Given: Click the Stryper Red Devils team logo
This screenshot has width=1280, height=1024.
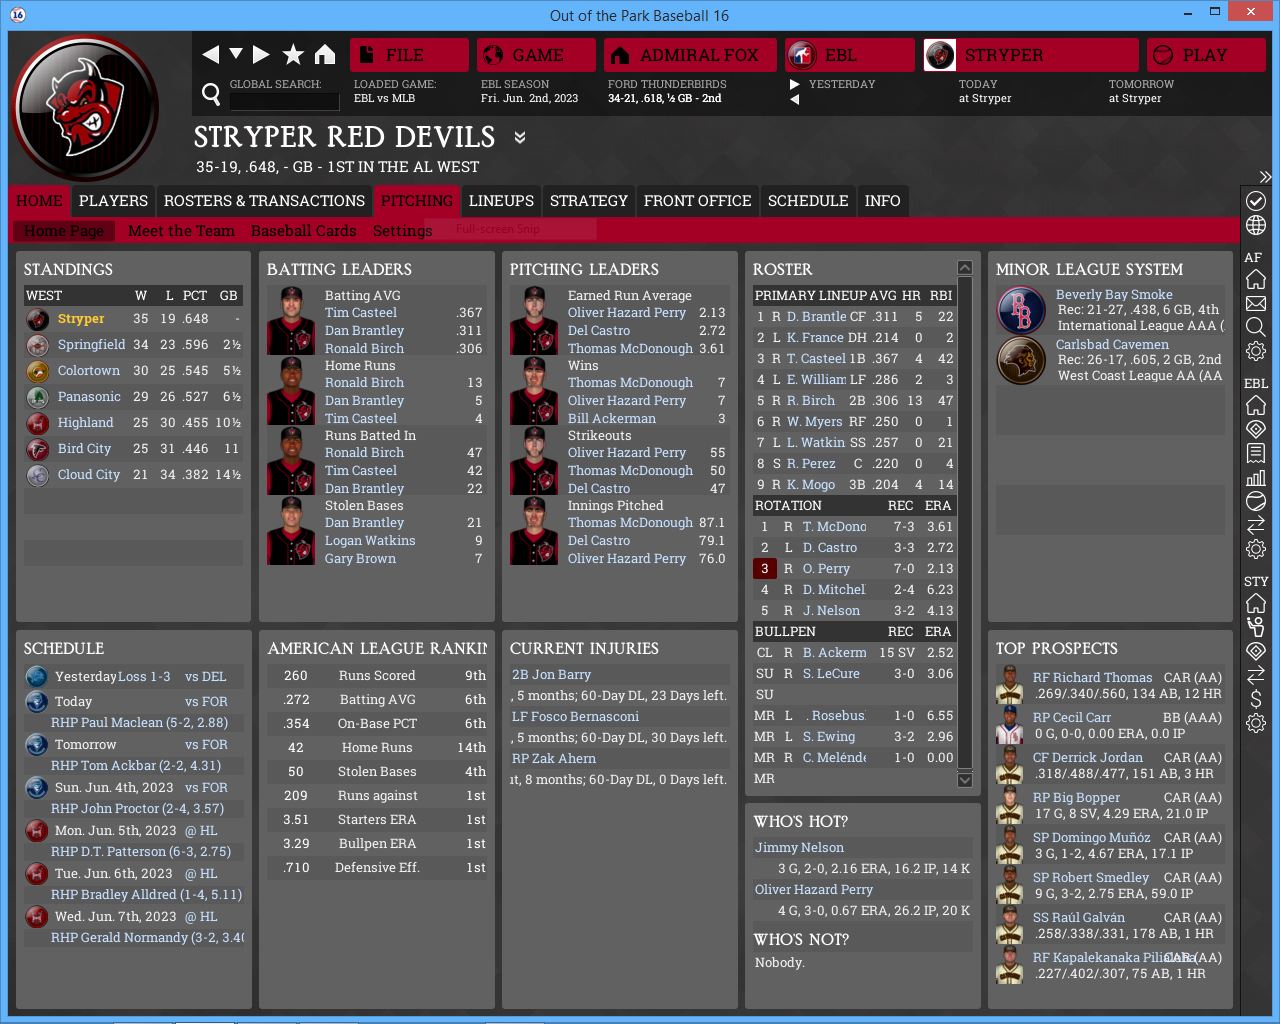Looking at the screenshot, I should (x=86, y=109).
